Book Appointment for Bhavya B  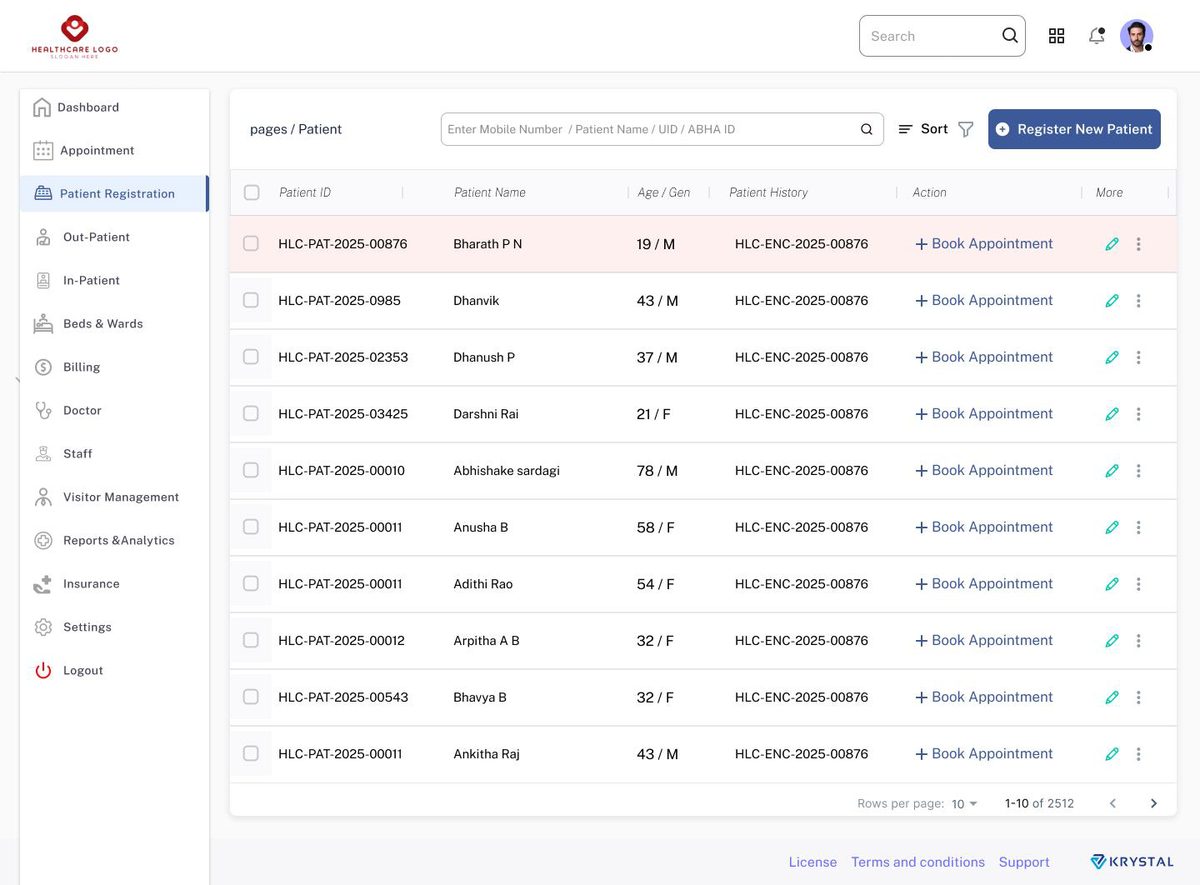pos(984,697)
